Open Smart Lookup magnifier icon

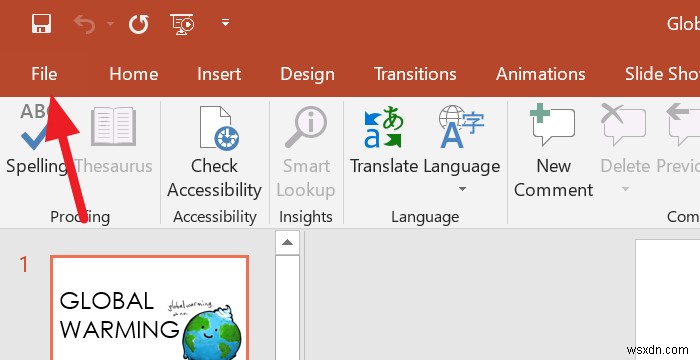(306, 127)
